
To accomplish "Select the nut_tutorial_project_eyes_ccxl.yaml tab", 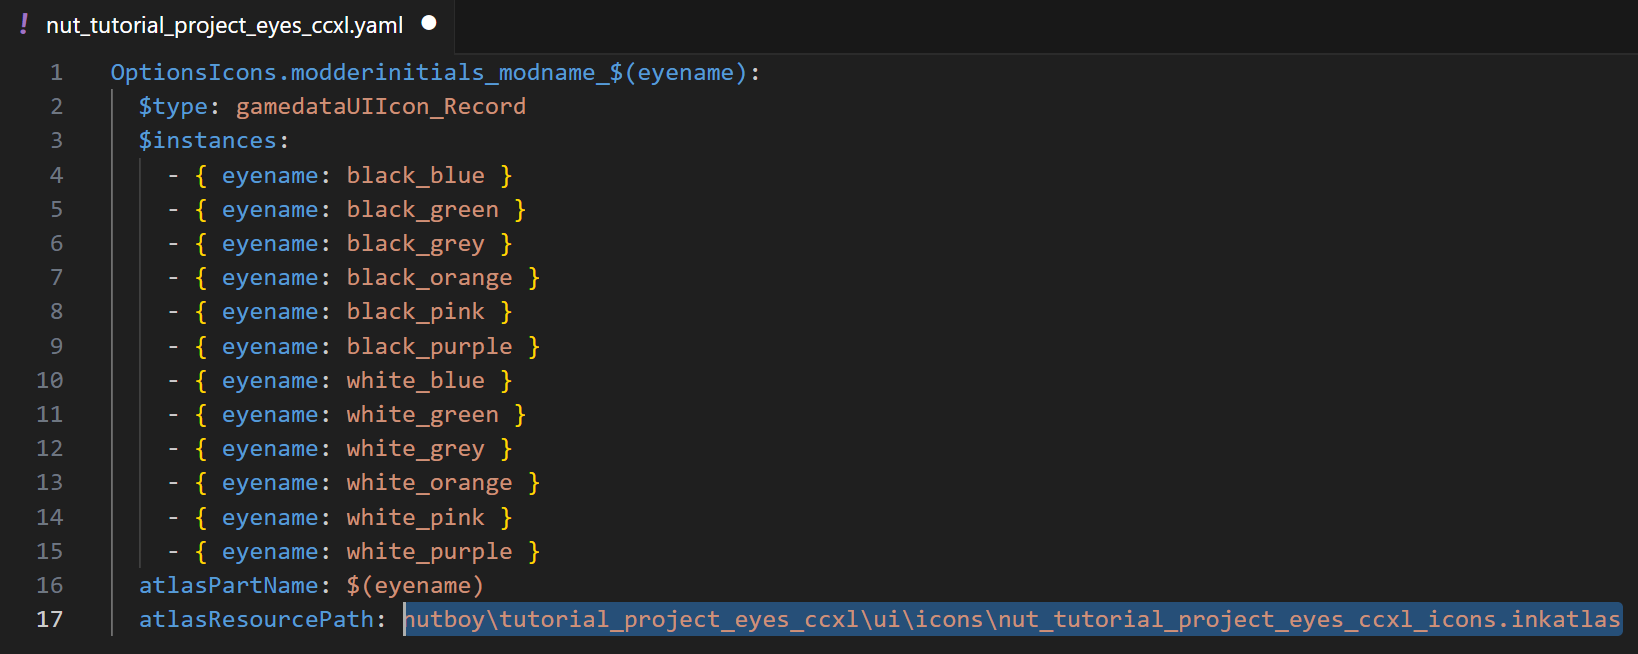I will tap(224, 25).
